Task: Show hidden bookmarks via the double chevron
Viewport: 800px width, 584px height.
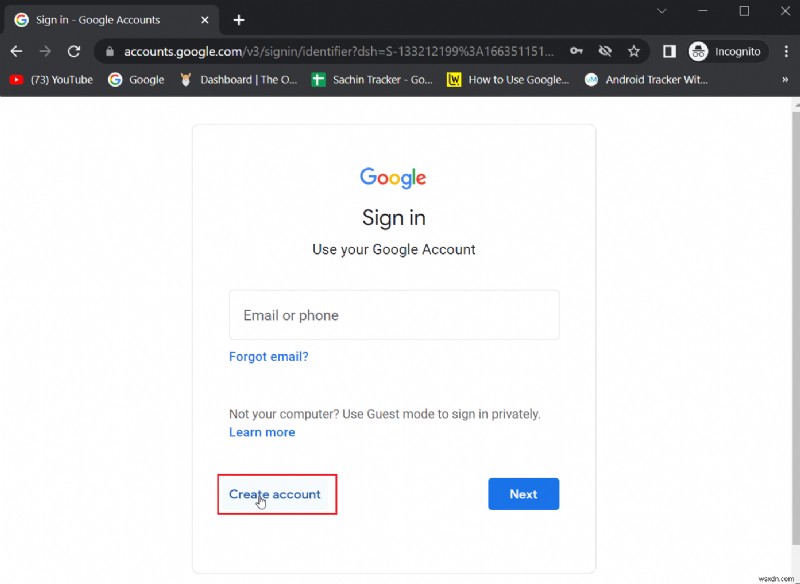Action: [x=785, y=79]
